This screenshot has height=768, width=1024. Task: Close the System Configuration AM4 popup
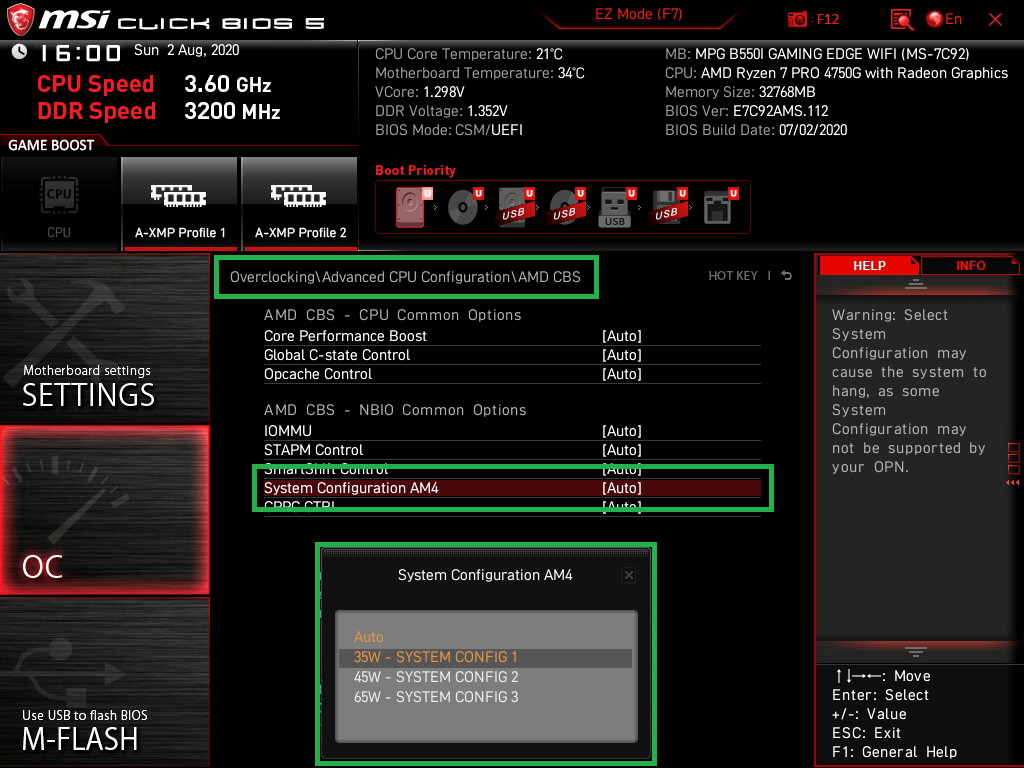628,575
